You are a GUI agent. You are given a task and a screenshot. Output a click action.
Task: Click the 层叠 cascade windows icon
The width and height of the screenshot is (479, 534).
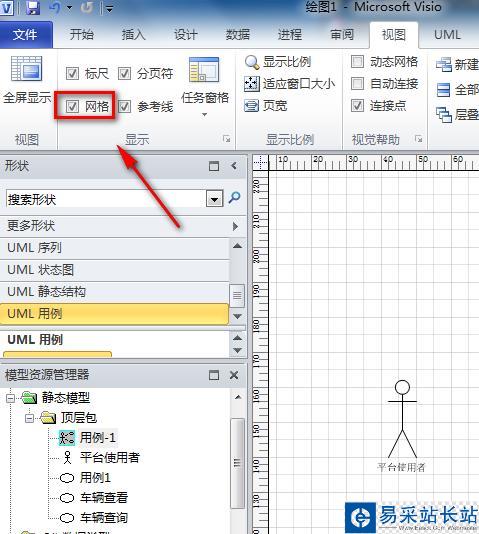tap(444, 114)
